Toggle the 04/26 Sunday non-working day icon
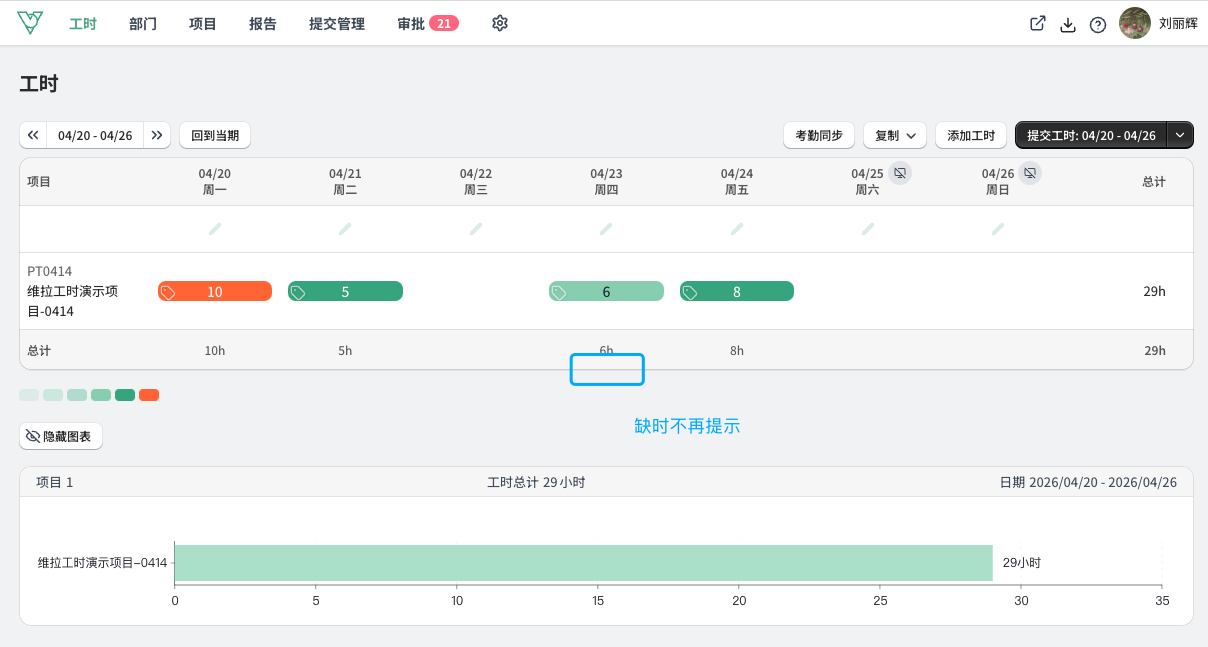This screenshot has height=647, width=1208. tap(1030, 173)
